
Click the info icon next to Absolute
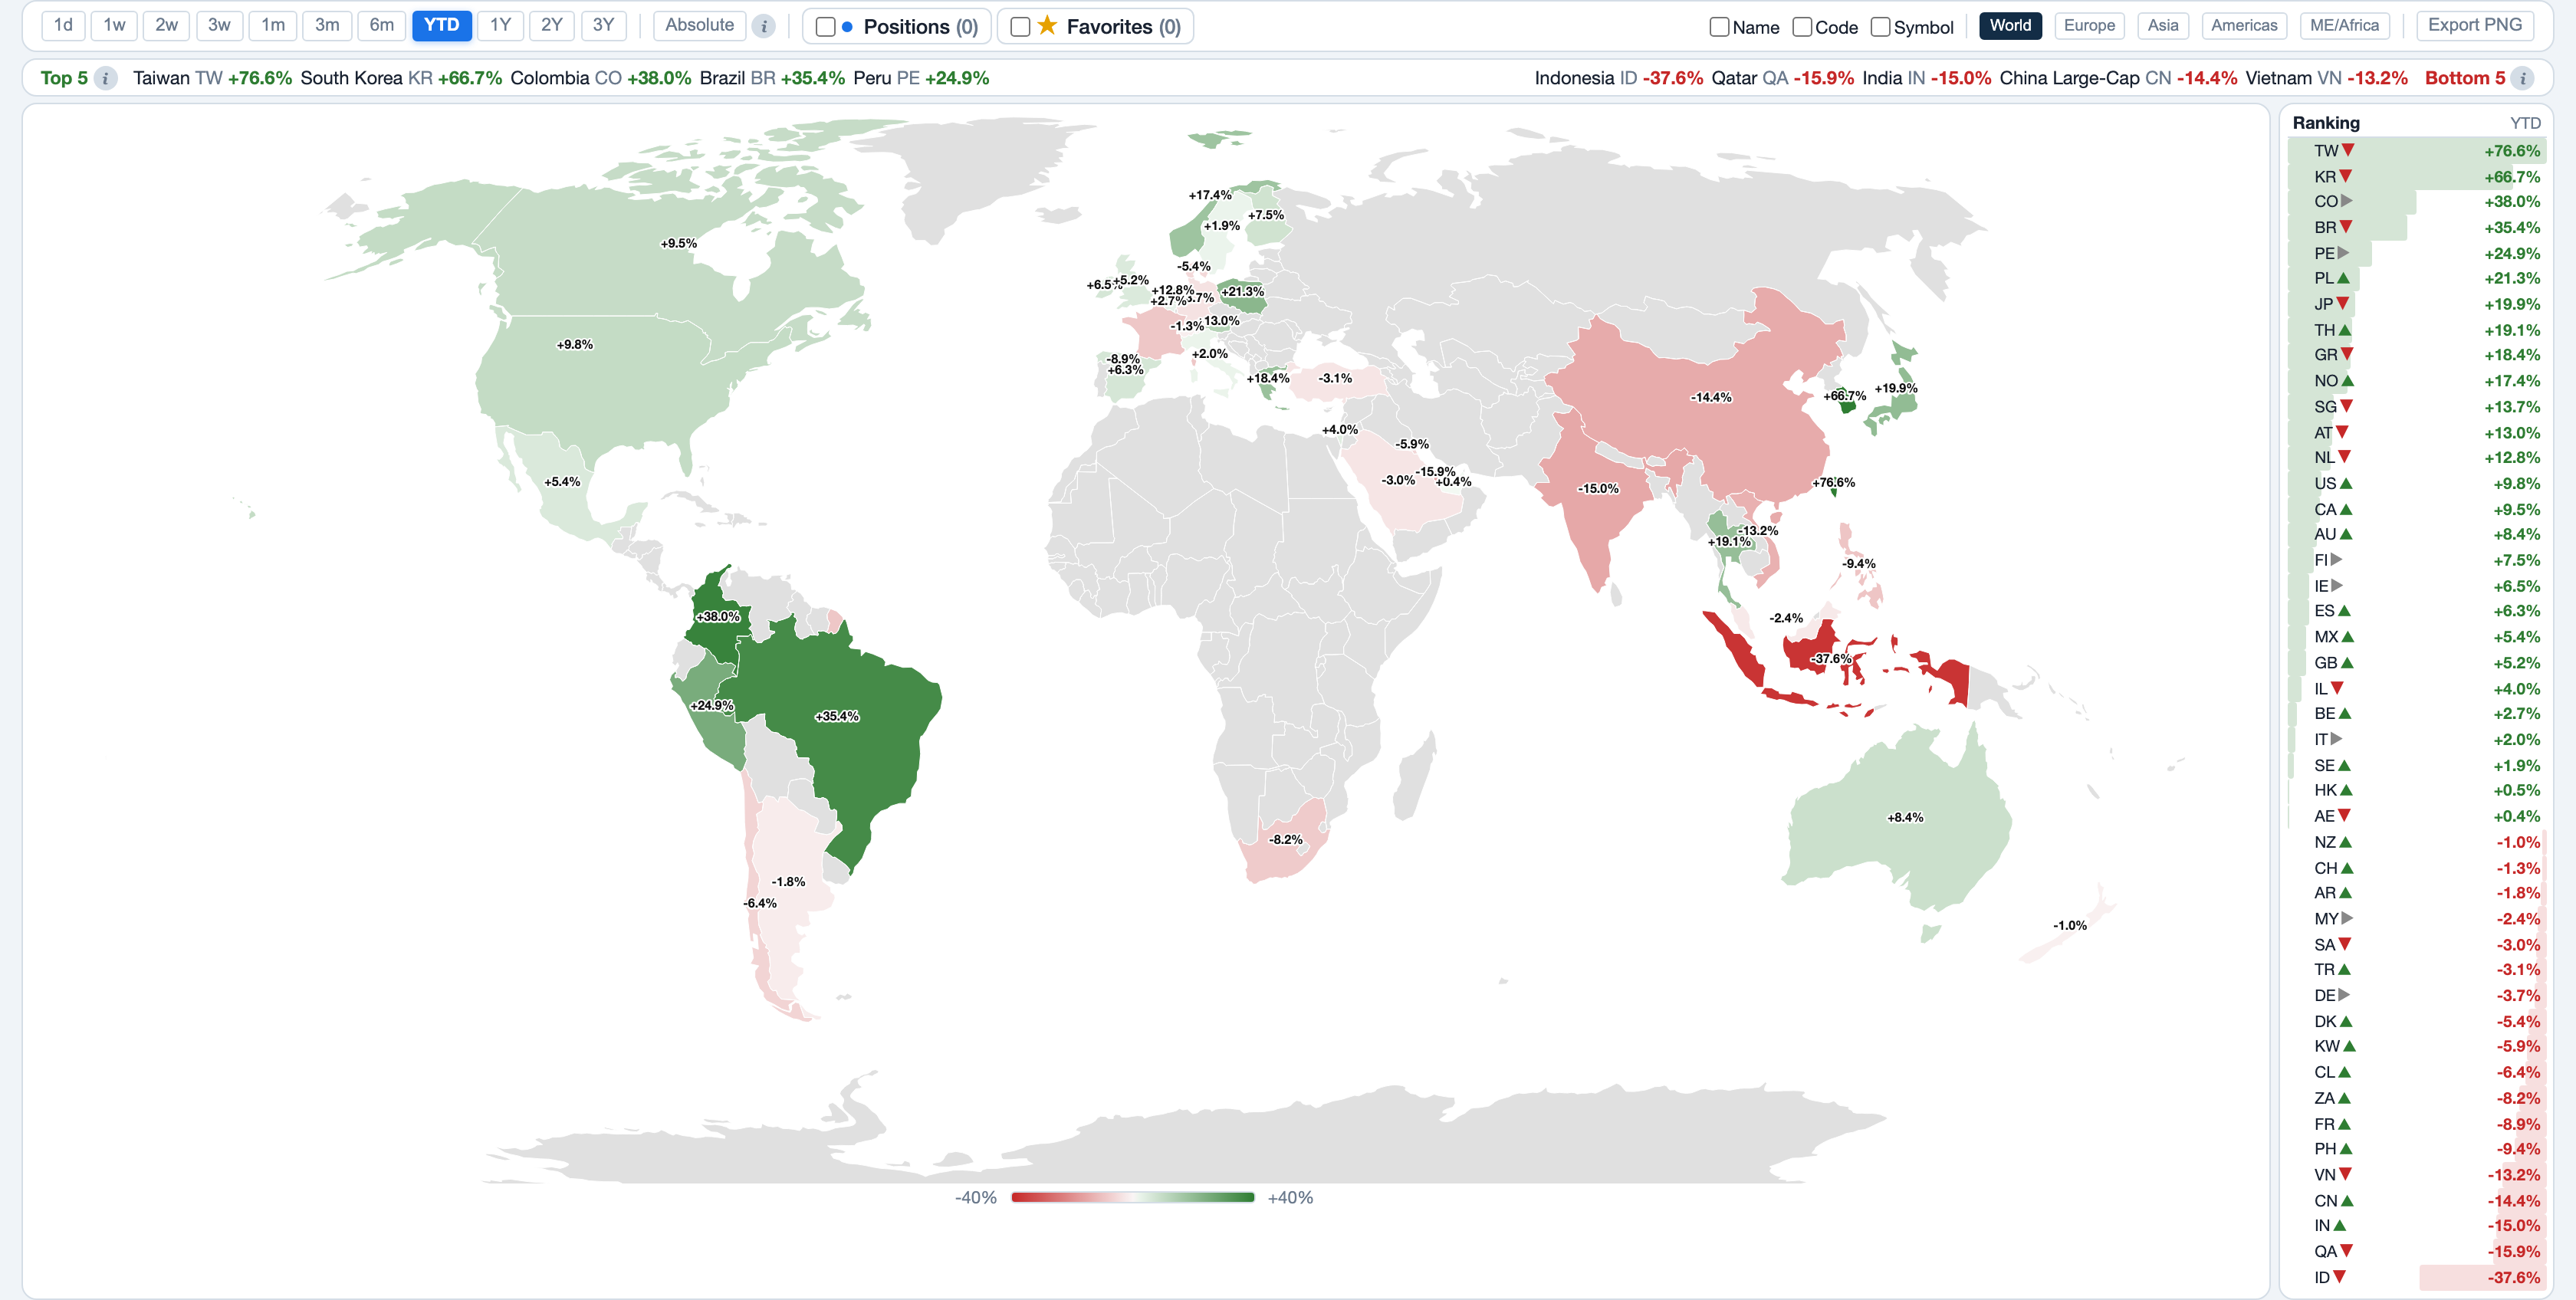pyautogui.click(x=764, y=27)
